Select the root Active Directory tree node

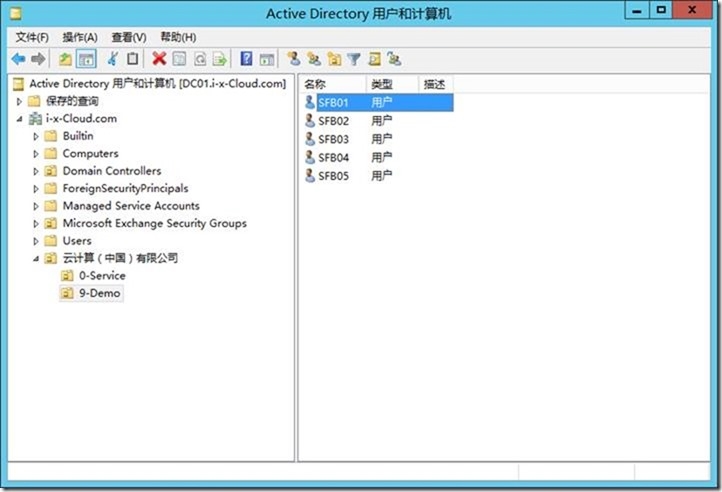coord(157,83)
